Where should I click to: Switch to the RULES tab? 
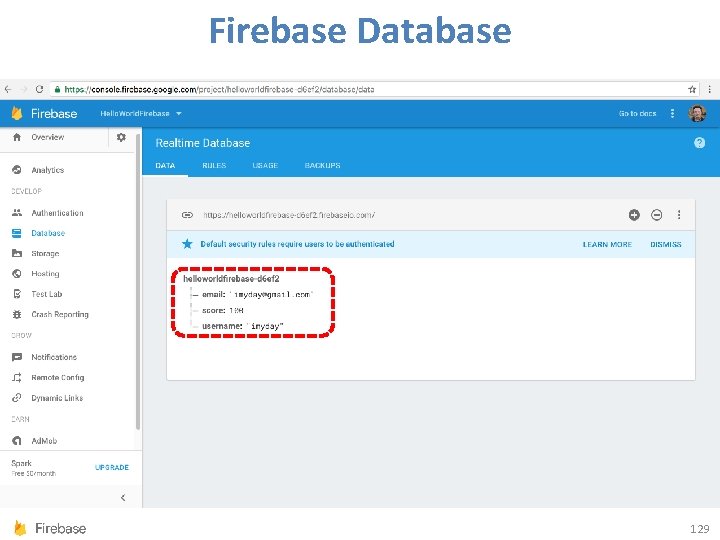[214, 165]
